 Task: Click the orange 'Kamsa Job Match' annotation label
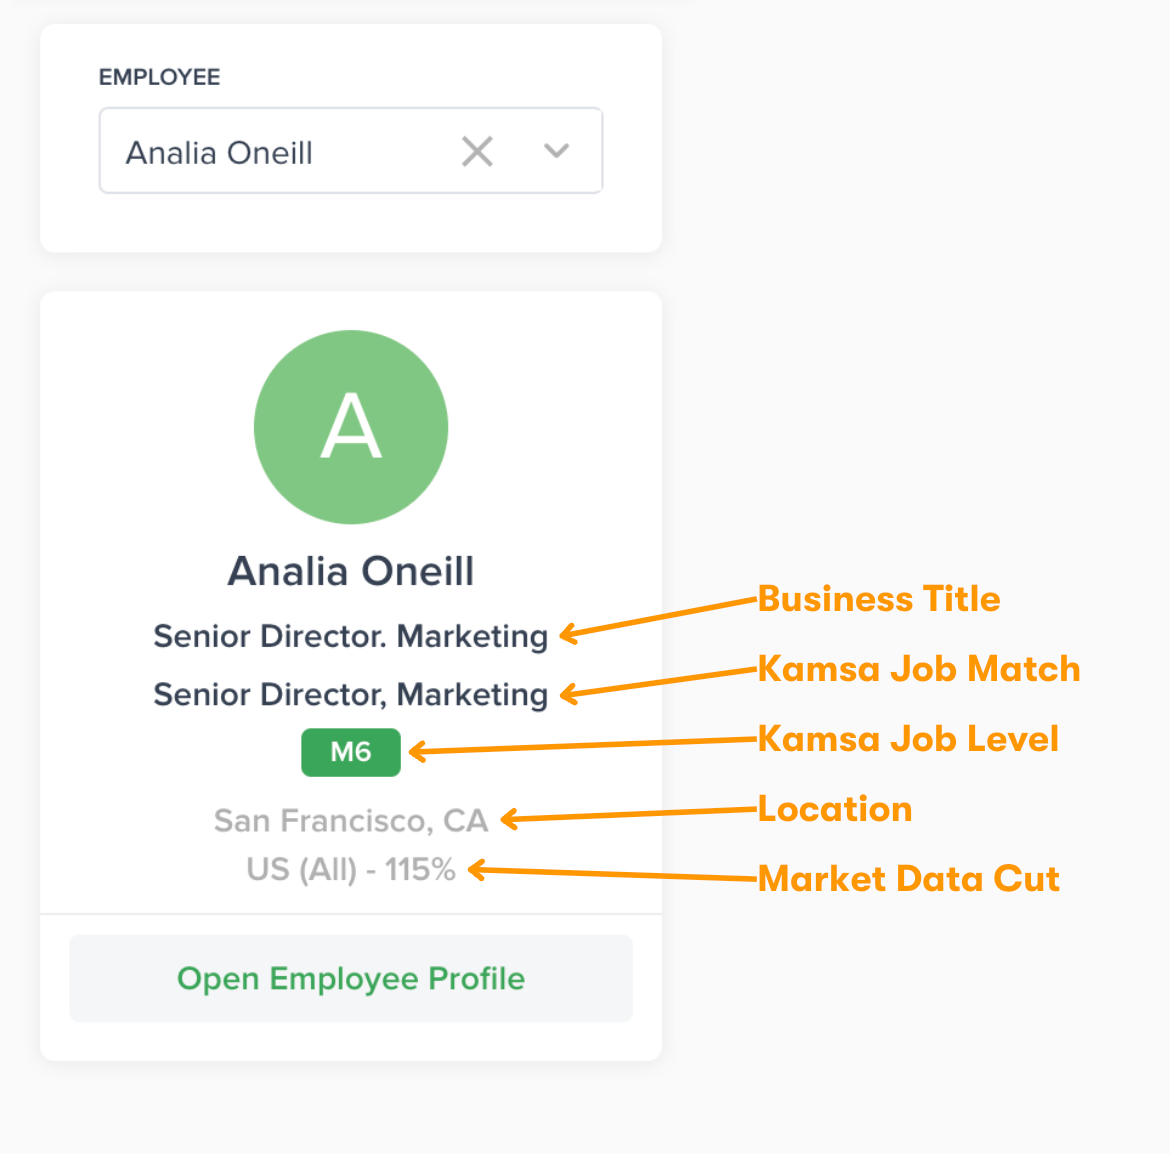pyautogui.click(x=919, y=668)
